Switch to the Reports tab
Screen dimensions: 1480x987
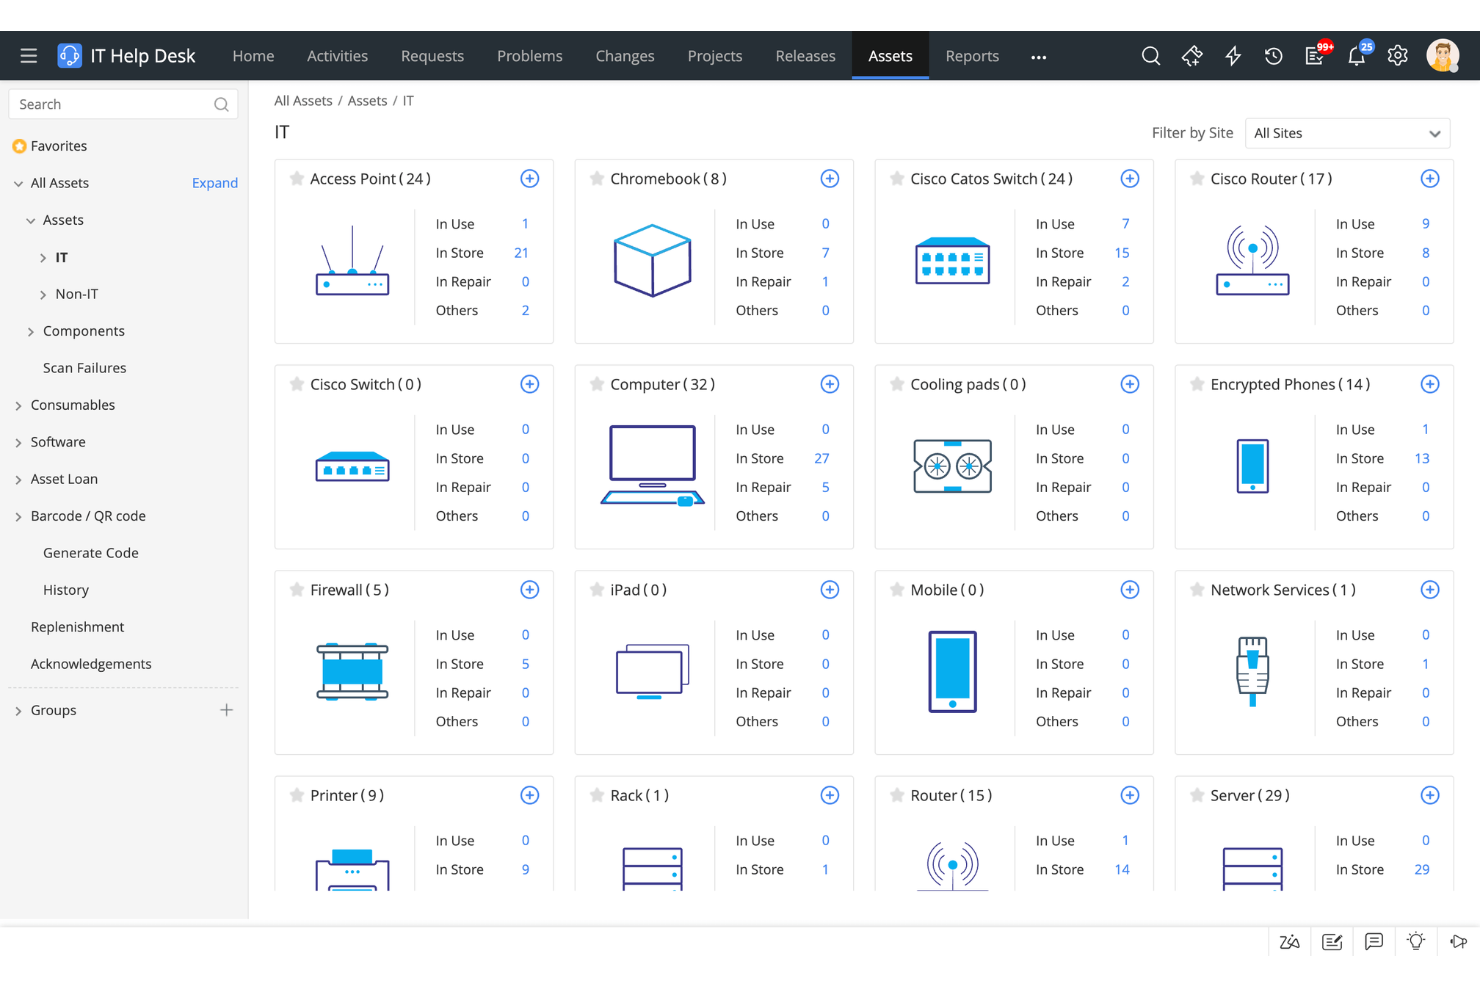(x=971, y=56)
